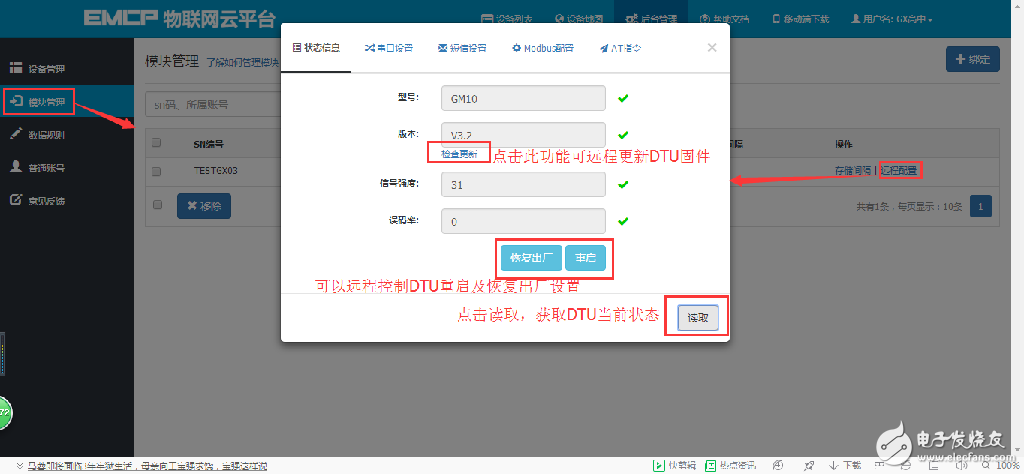The image size is (1024, 474).
Task: Click the pencil icon in the sidebar
Action: 16,134
